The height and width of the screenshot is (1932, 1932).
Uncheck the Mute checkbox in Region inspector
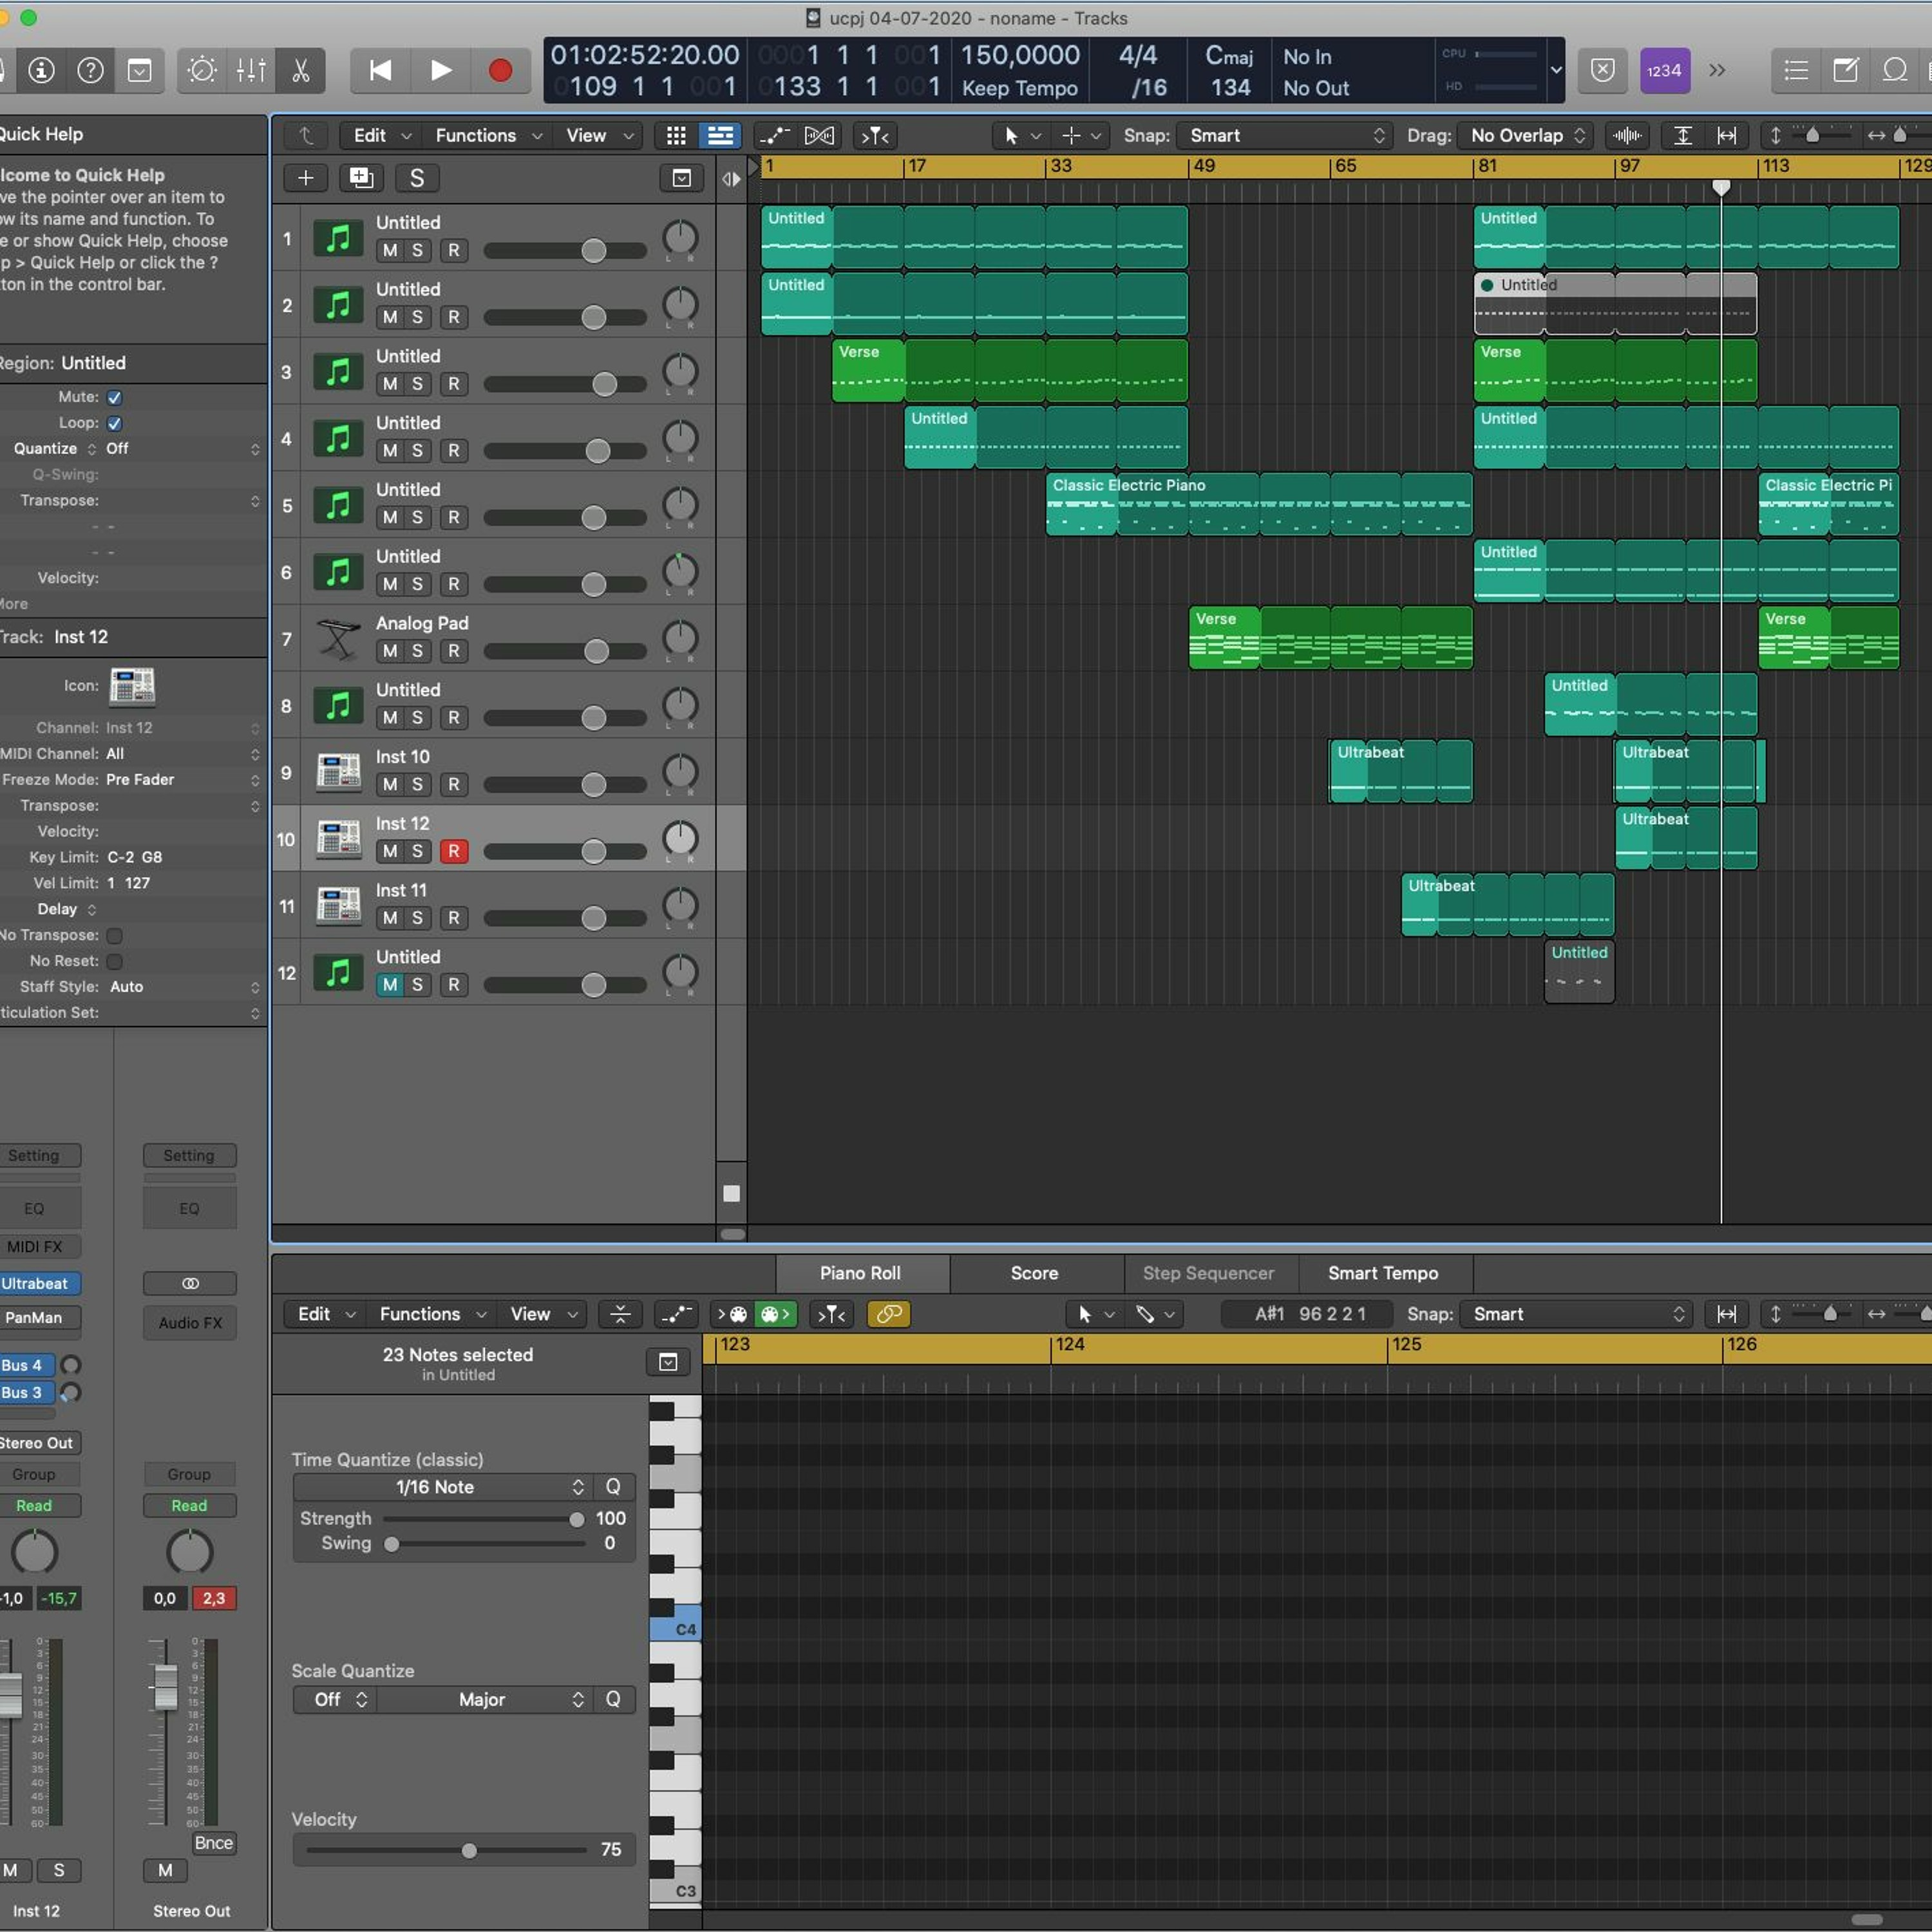[115, 397]
